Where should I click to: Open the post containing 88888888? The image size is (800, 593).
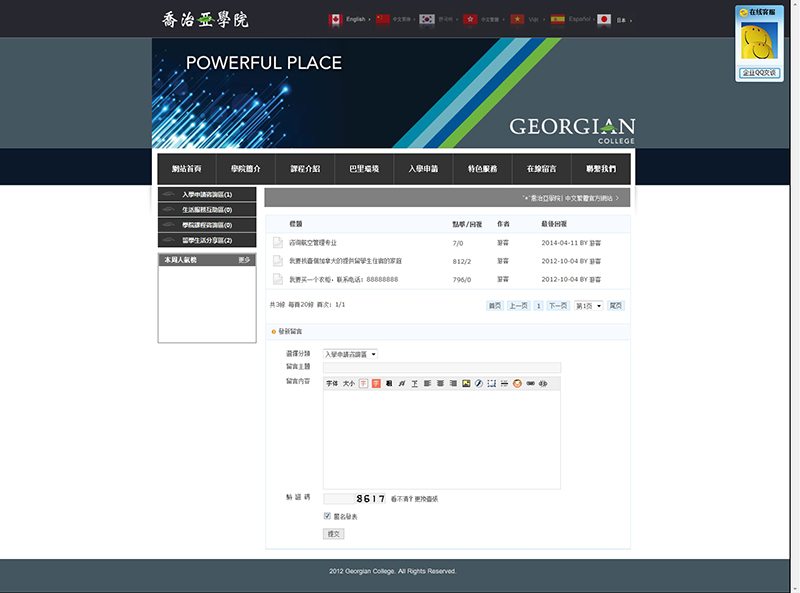[x=343, y=280]
